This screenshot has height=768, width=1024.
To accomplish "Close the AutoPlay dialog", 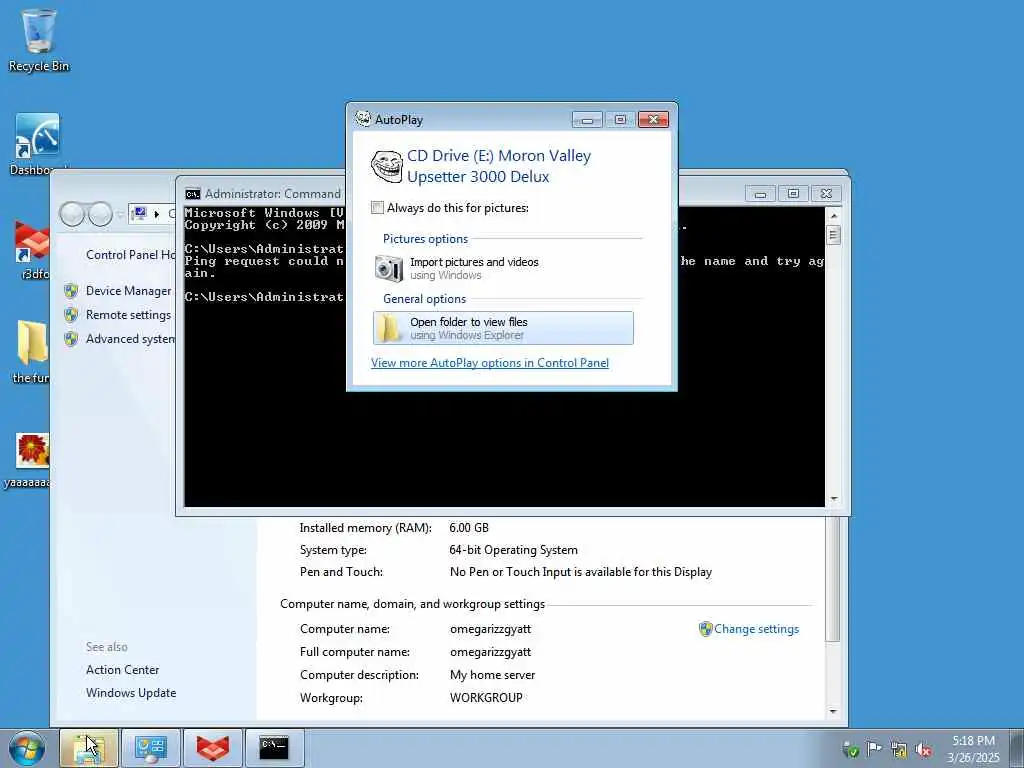I will (x=653, y=120).
